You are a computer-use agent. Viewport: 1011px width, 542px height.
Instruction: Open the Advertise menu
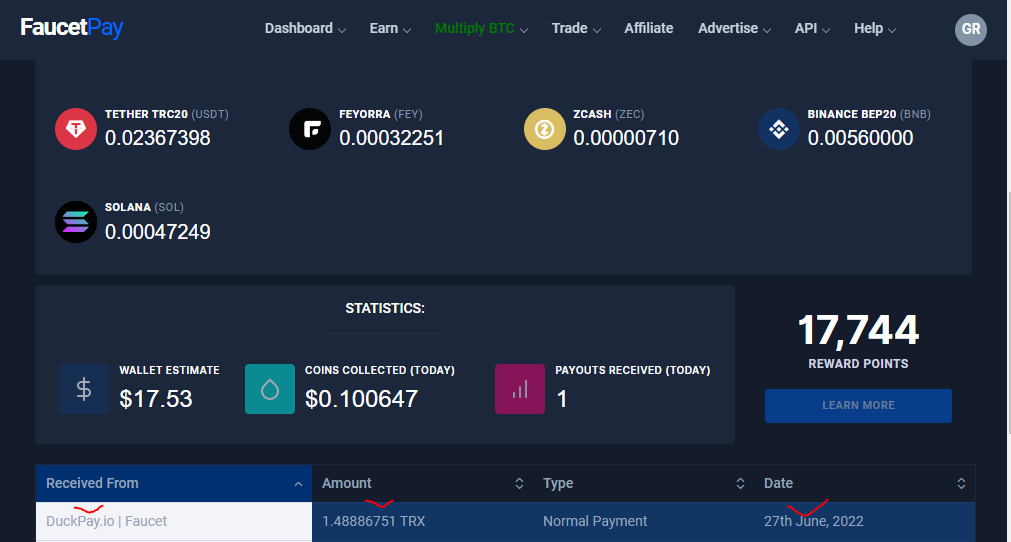point(734,28)
